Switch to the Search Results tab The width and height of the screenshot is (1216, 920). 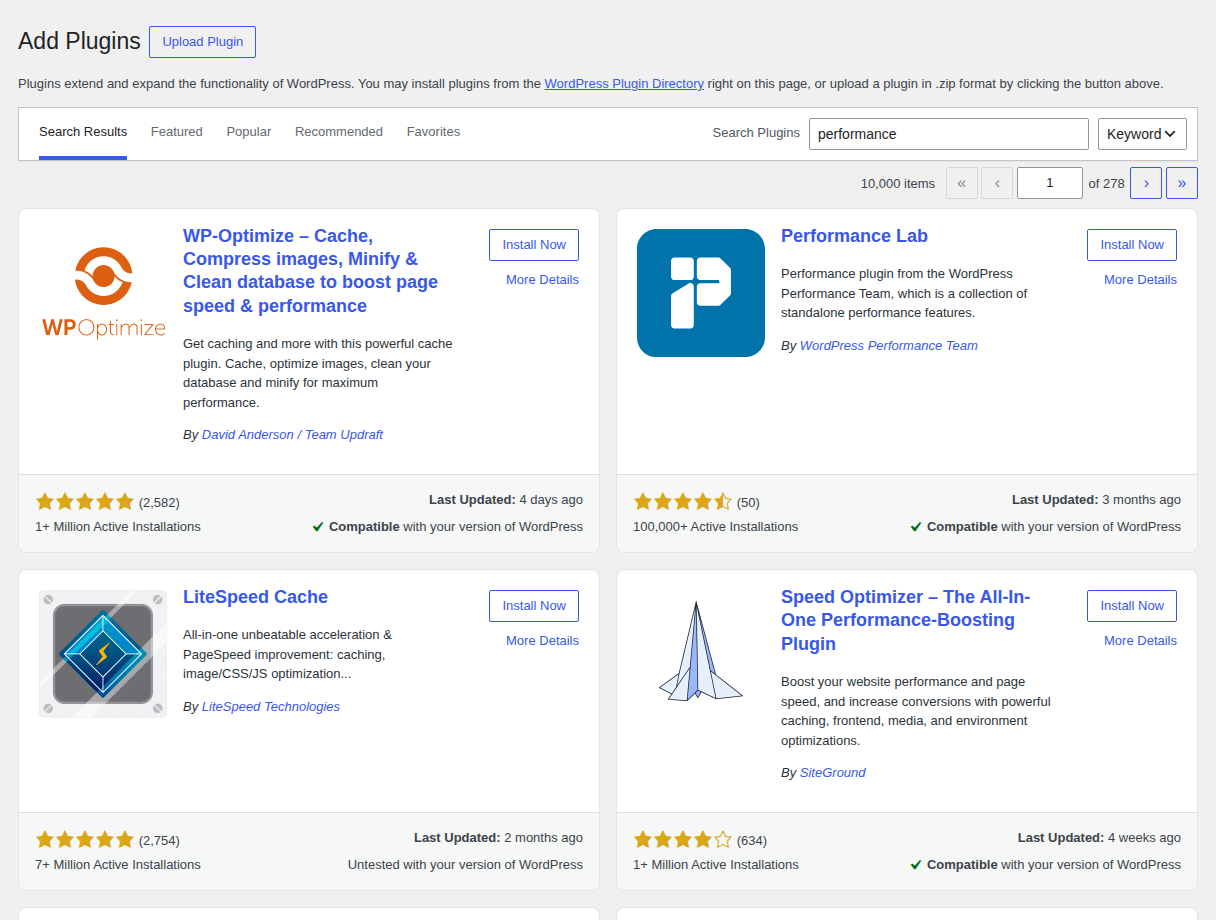tap(83, 132)
